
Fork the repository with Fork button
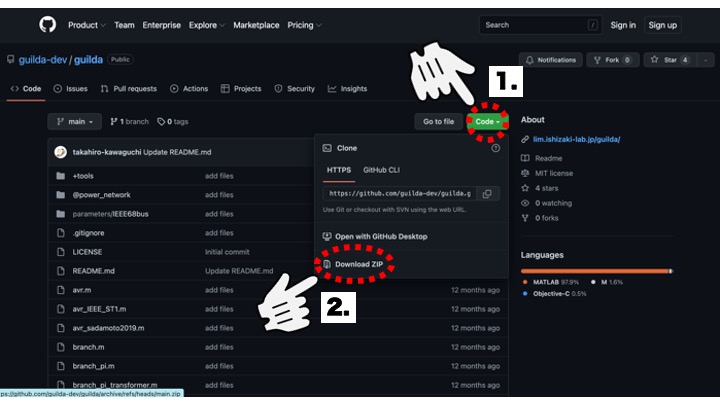tap(613, 60)
